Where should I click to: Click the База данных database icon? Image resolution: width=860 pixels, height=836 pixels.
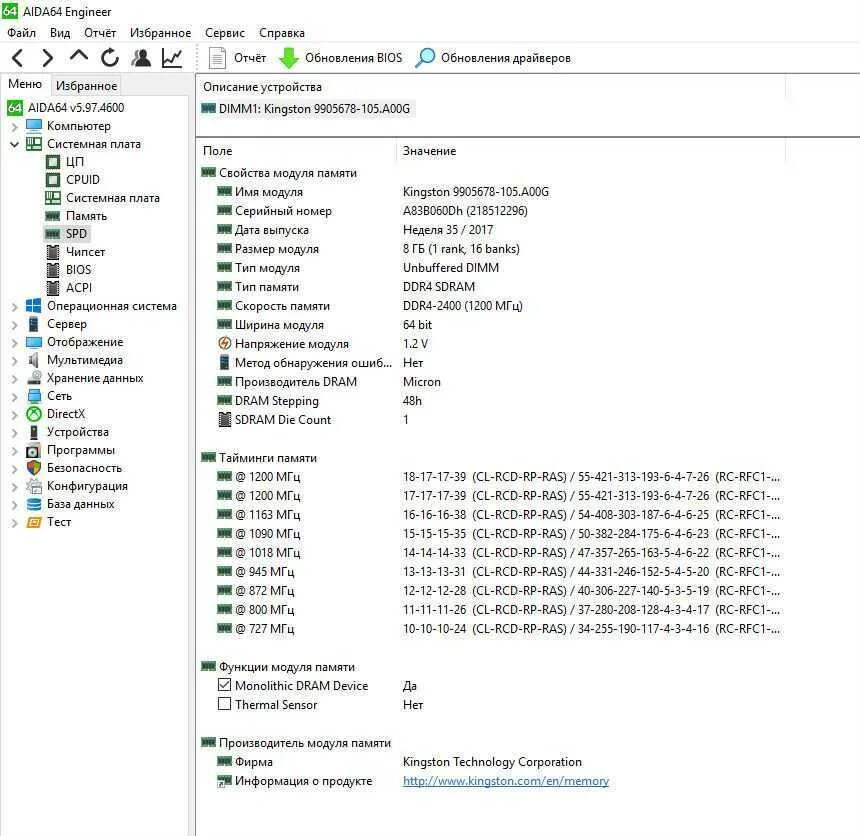[34, 504]
